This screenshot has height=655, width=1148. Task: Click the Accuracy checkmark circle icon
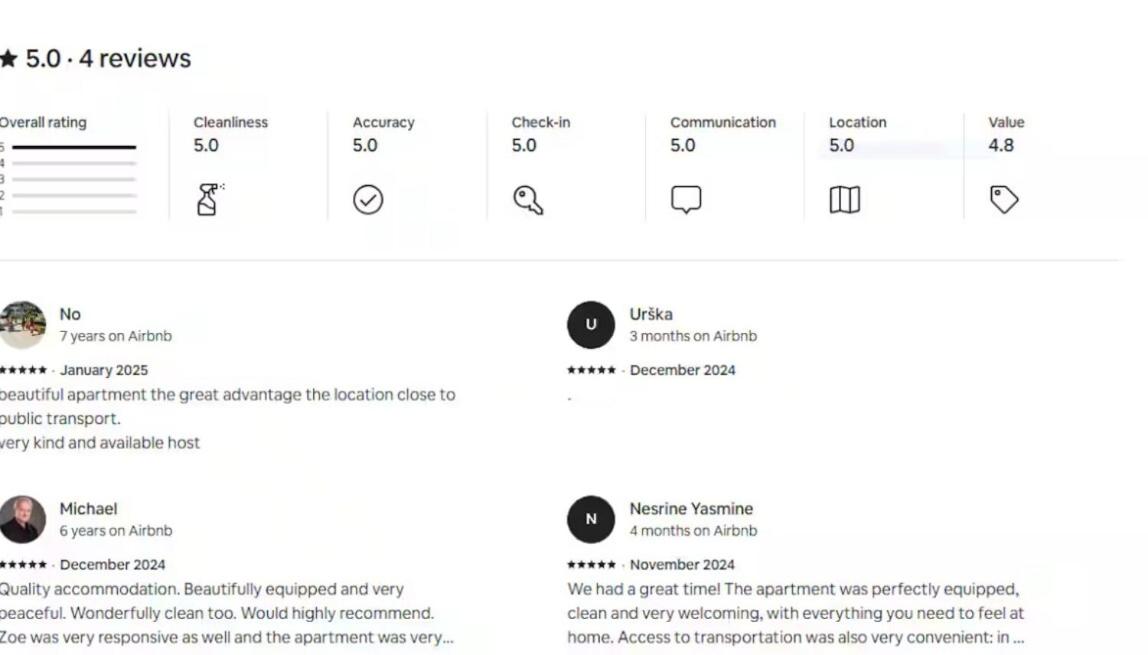(x=368, y=200)
